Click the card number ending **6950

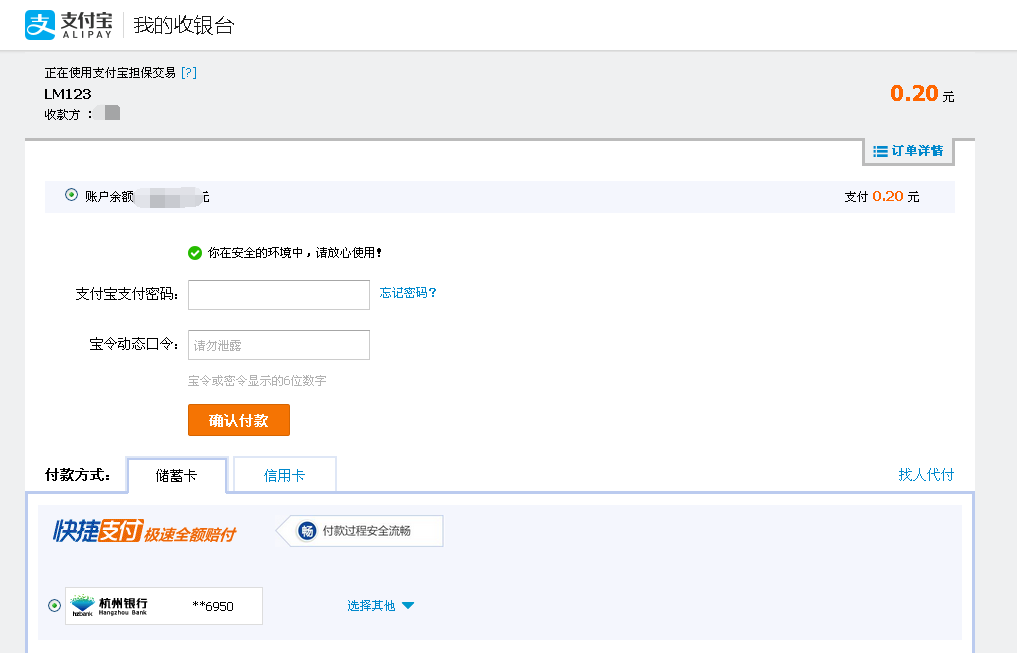click(x=213, y=606)
